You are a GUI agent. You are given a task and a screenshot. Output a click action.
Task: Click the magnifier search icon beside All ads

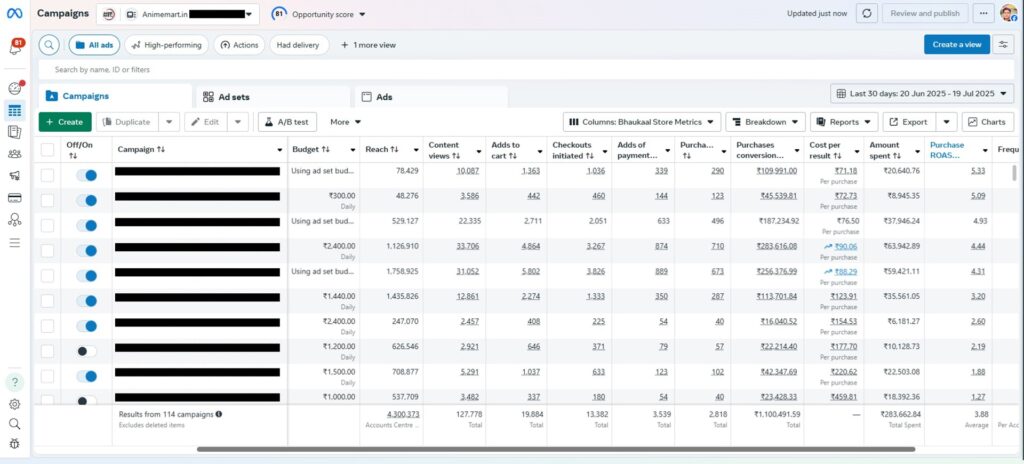(x=49, y=45)
